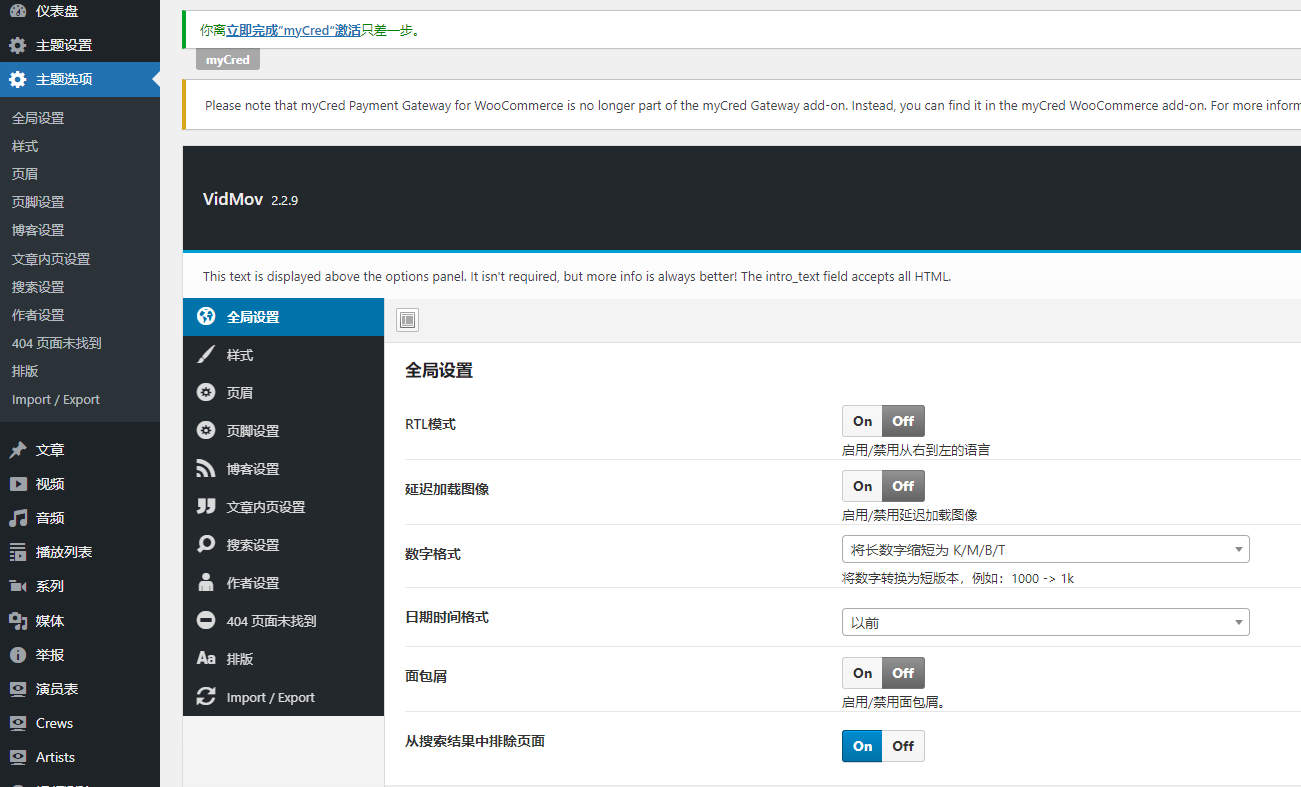Click the 举报 info circle icon
The height and width of the screenshot is (787, 1301).
18,655
